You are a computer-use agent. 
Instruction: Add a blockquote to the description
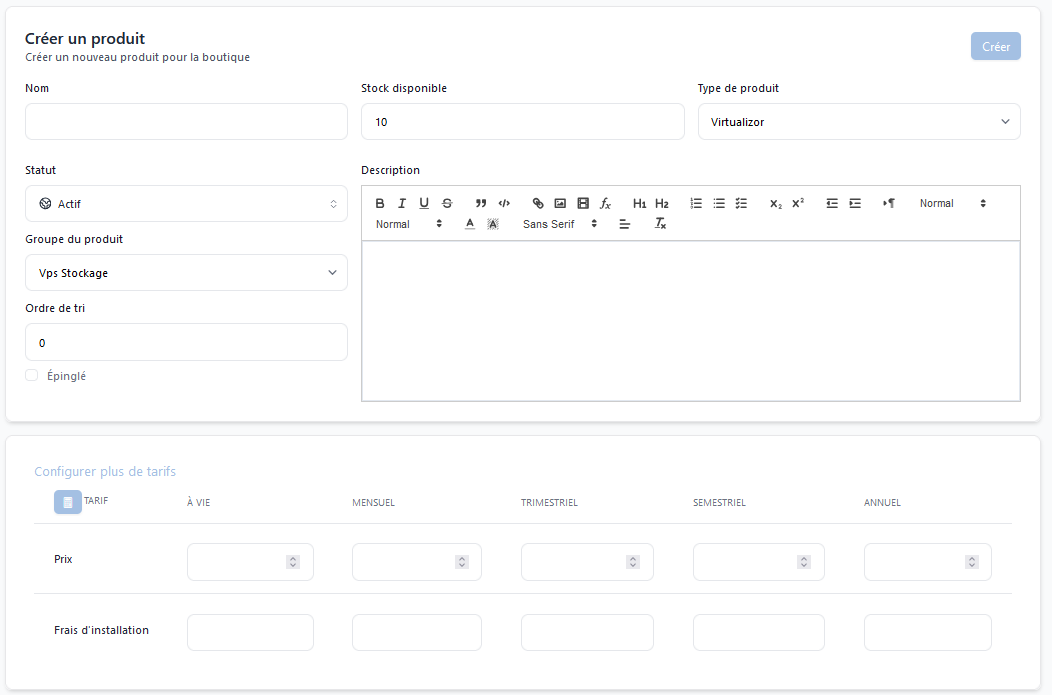click(x=481, y=203)
